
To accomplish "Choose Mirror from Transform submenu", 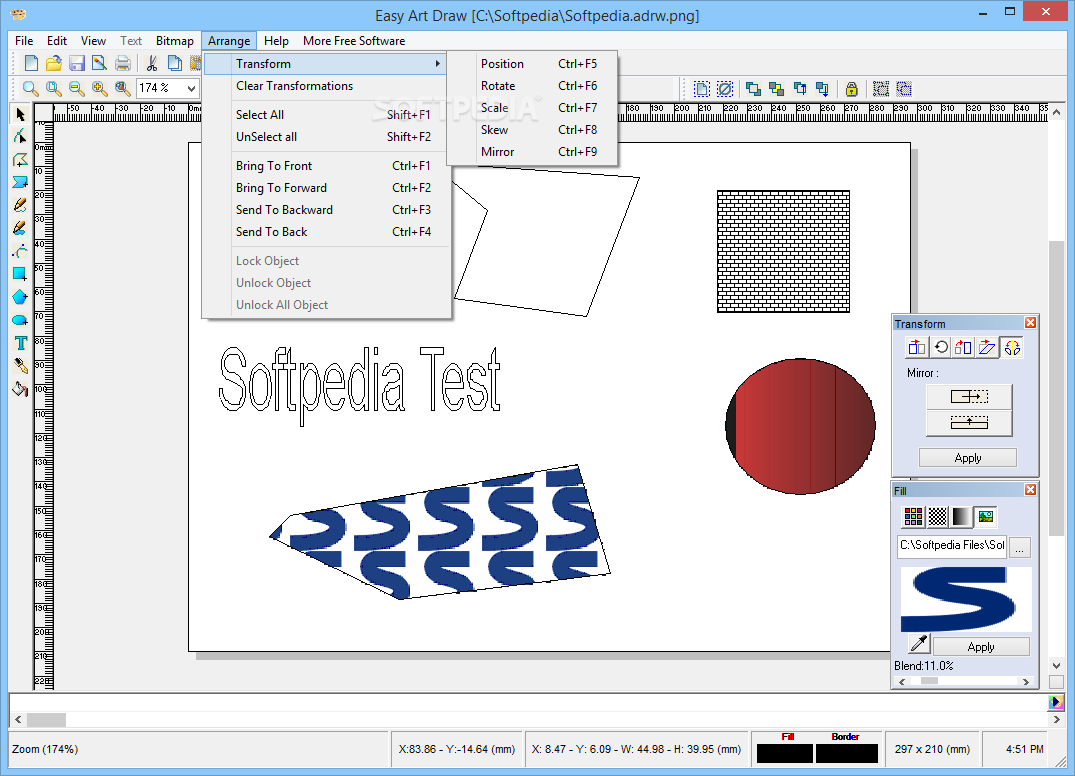I will pyautogui.click(x=533, y=152).
